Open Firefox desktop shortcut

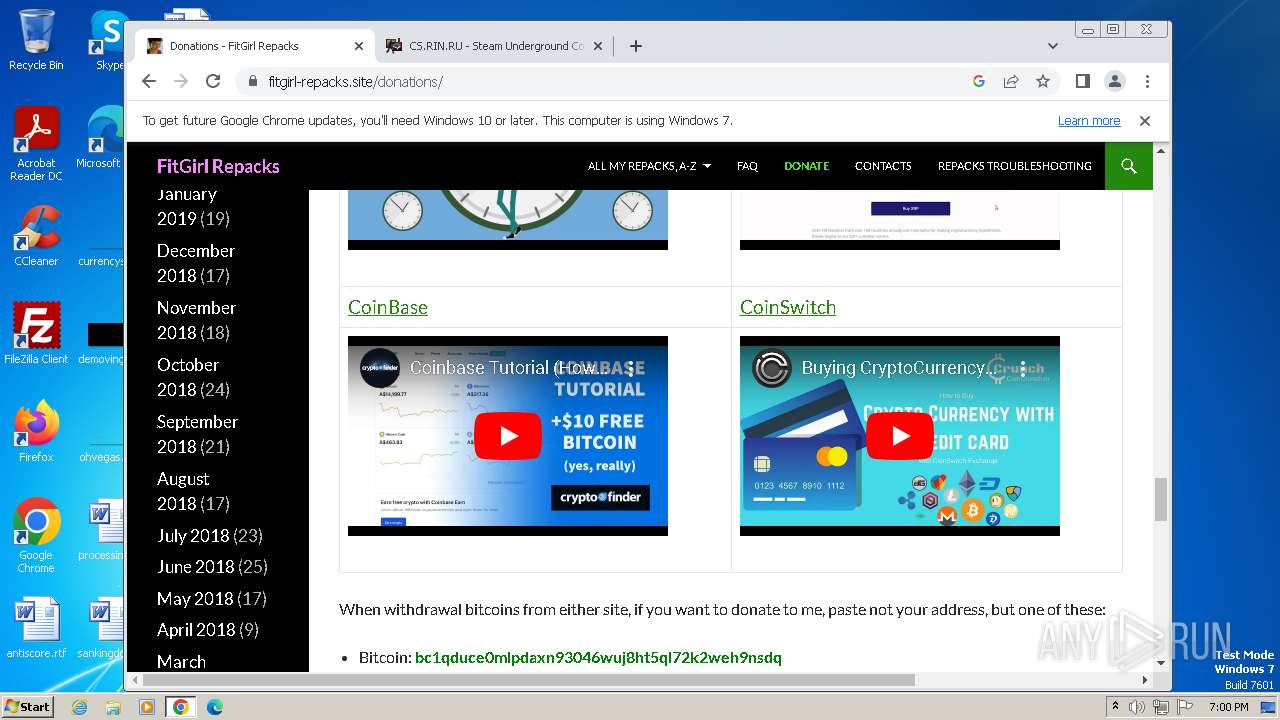click(x=36, y=431)
